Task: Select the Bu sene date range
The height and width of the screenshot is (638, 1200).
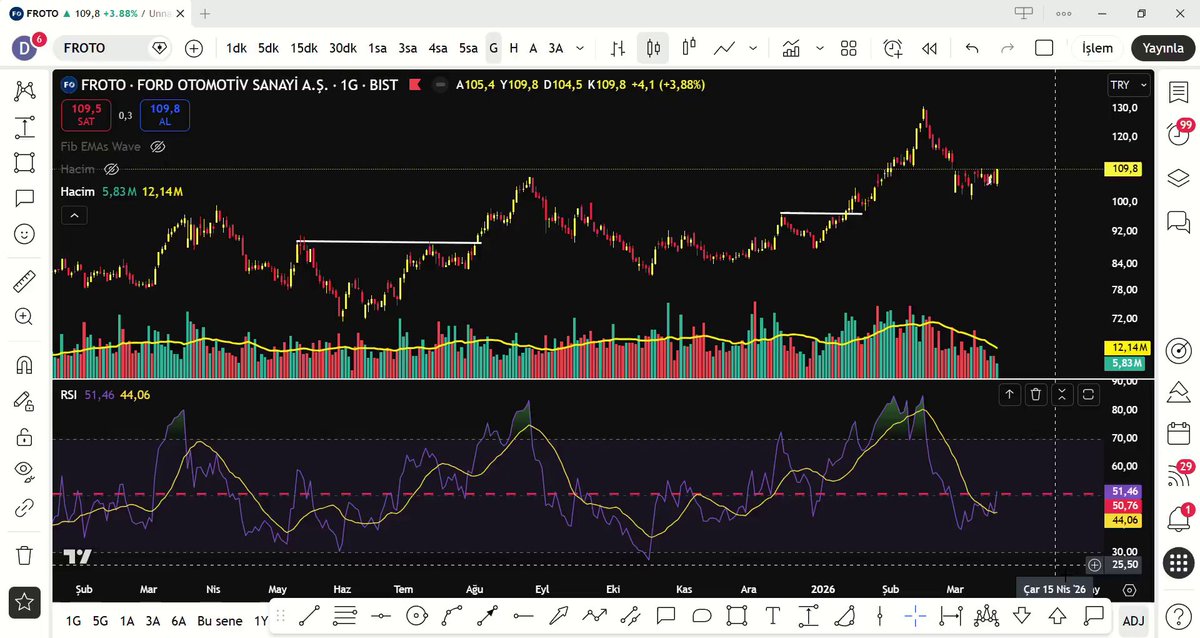Action: [x=219, y=621]
